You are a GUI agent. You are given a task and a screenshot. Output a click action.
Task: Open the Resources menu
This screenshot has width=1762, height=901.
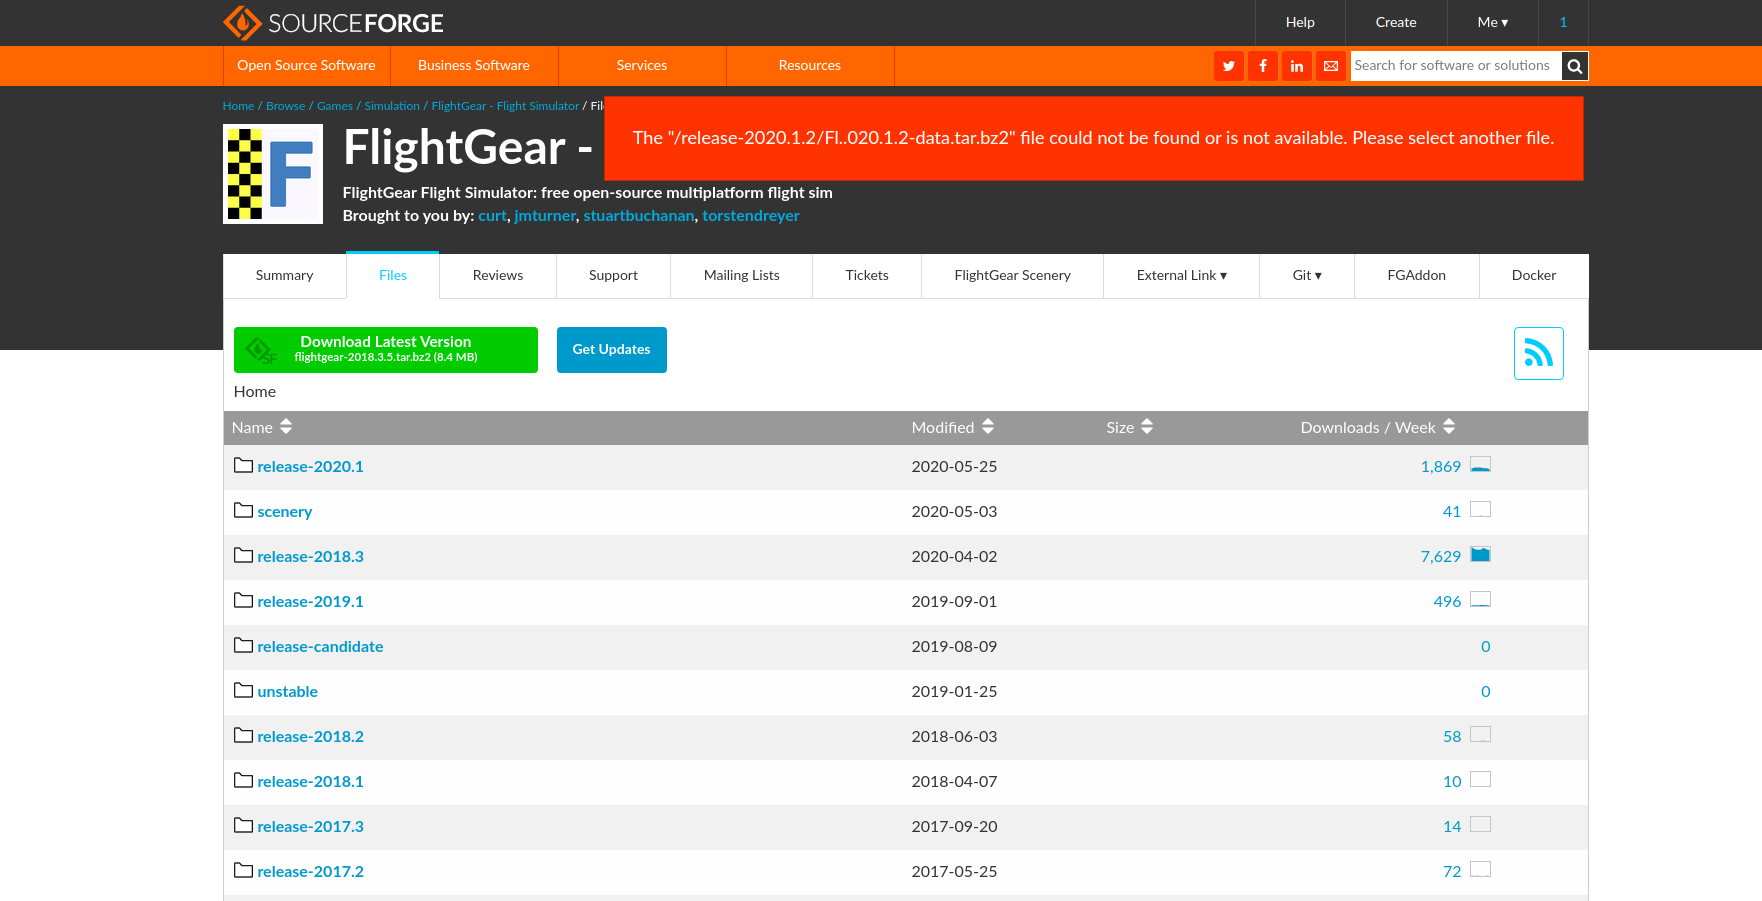810,65
